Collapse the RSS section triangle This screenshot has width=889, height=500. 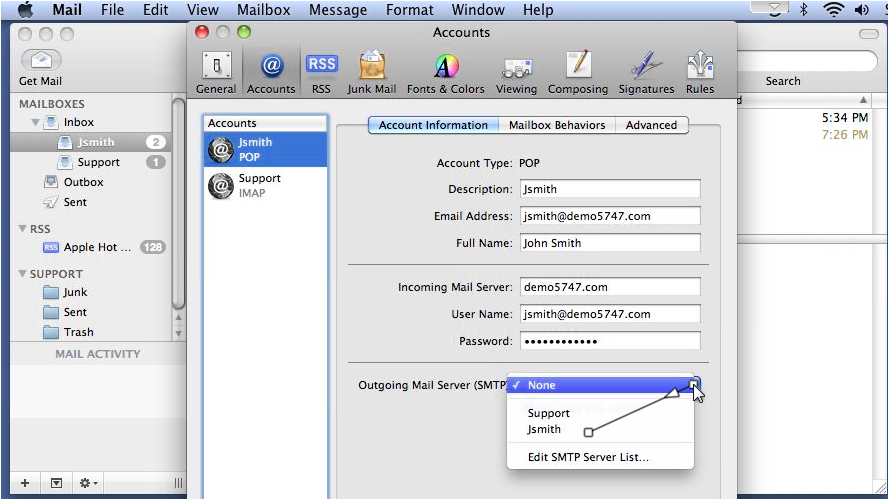coord(22,228)
